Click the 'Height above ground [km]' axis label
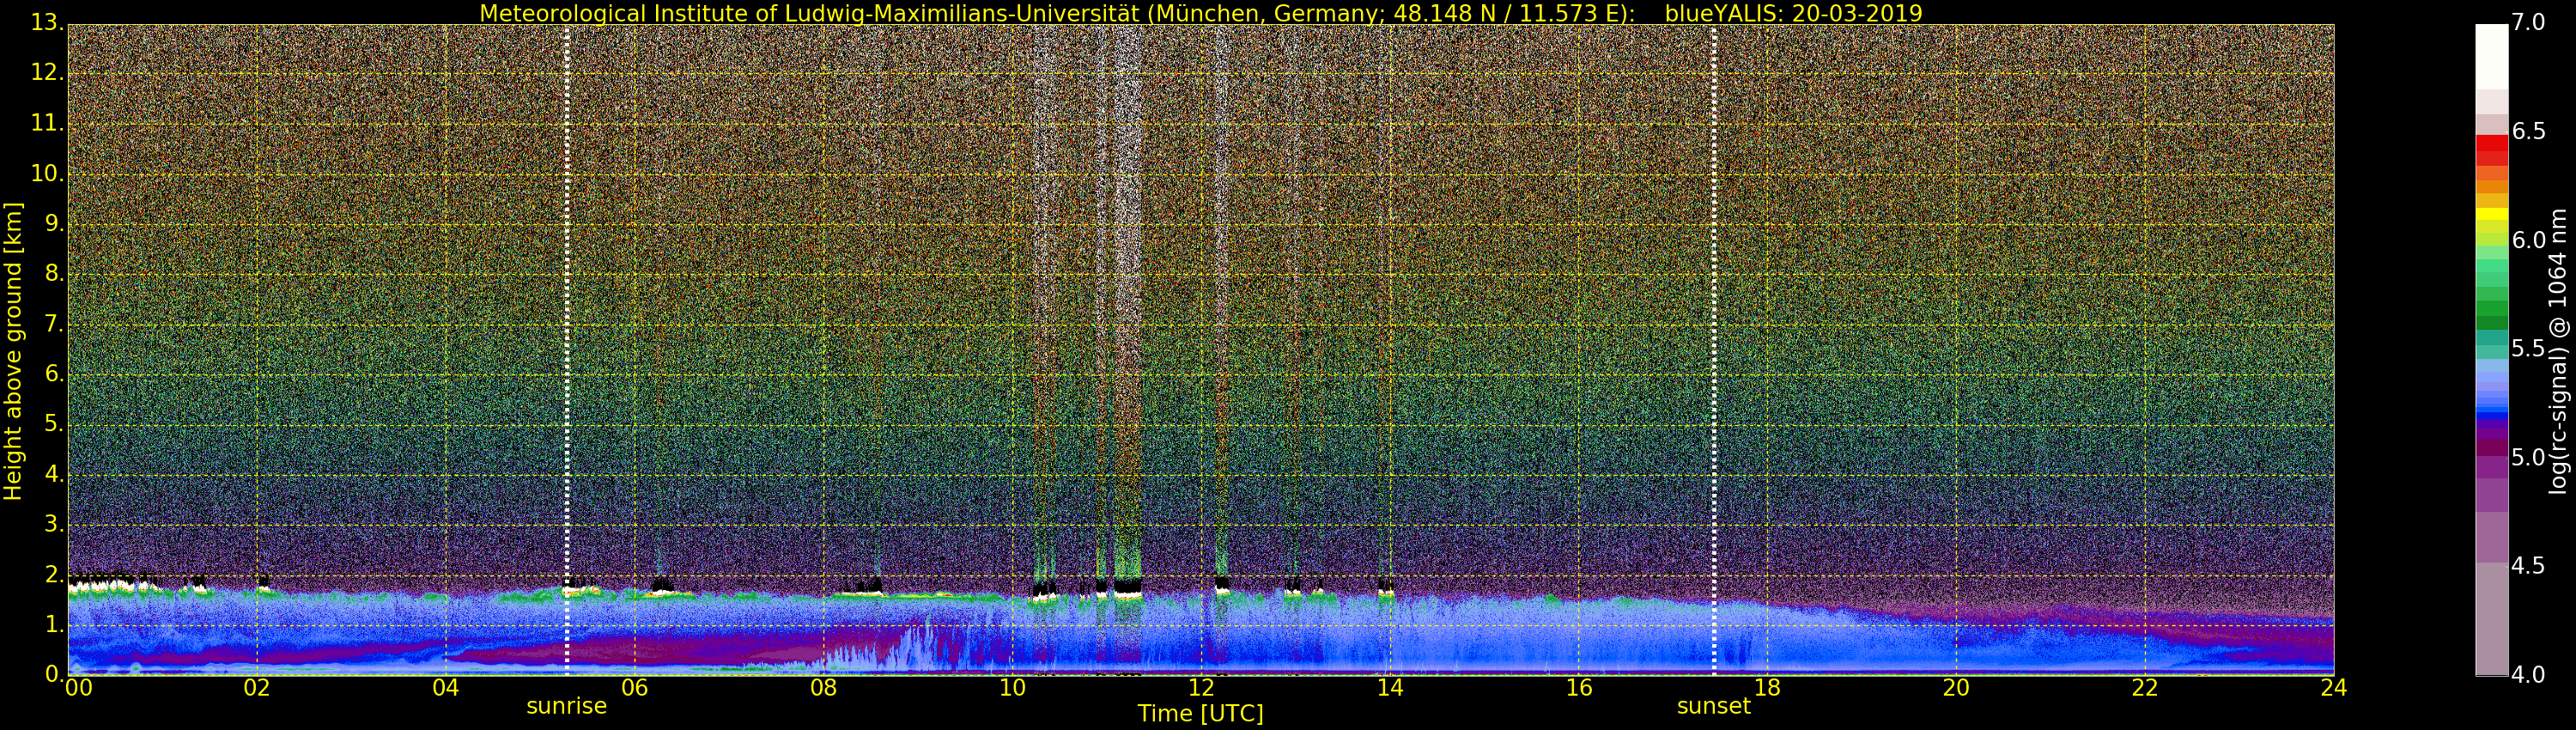Screen dimensions: 2576x730 pyautogui.click(x=13, y=351)
